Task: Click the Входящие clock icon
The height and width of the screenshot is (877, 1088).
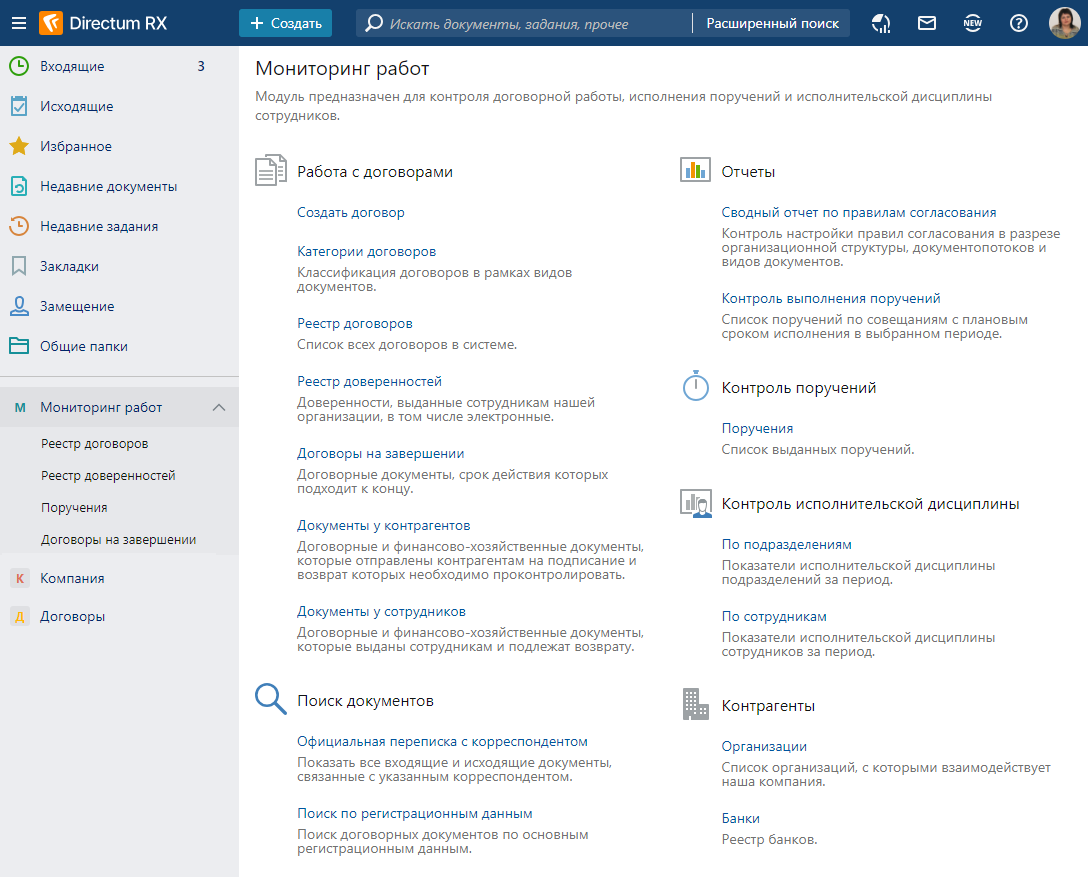Action: point(19,67)
